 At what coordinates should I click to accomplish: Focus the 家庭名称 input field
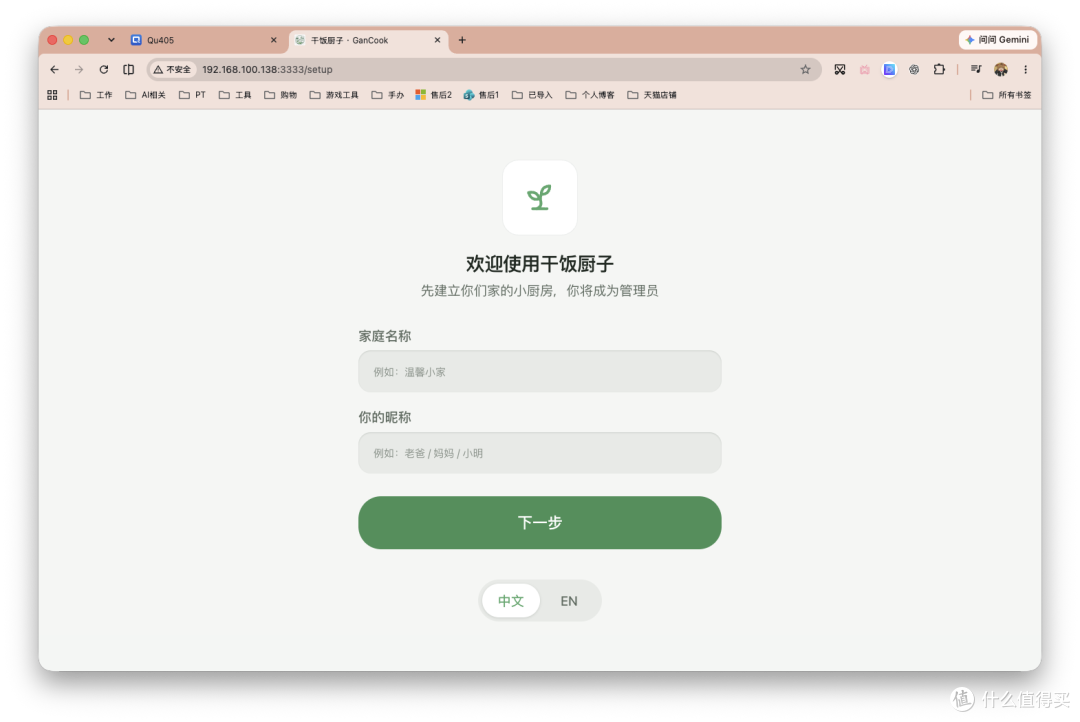pyautogui.click(x=539, y=372)
